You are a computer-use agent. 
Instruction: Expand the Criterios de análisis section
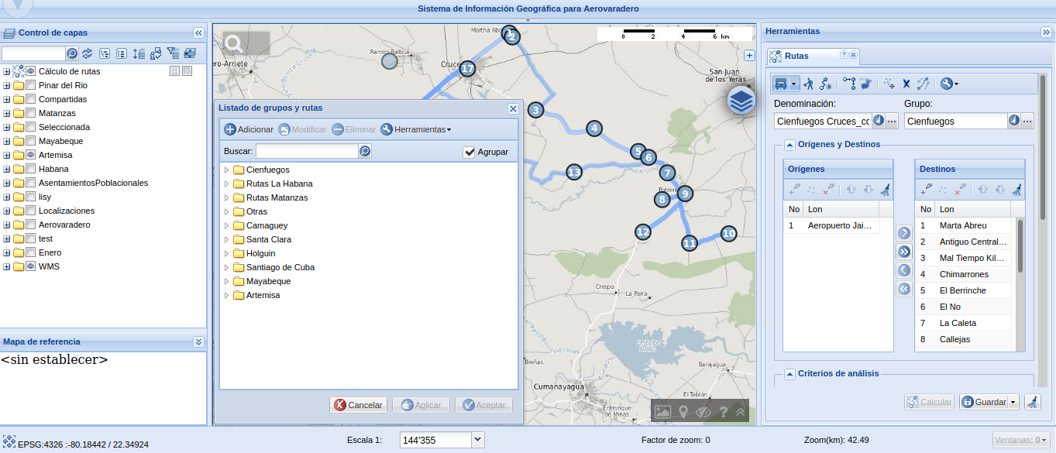pyautogui.click(x=789, y=374)
